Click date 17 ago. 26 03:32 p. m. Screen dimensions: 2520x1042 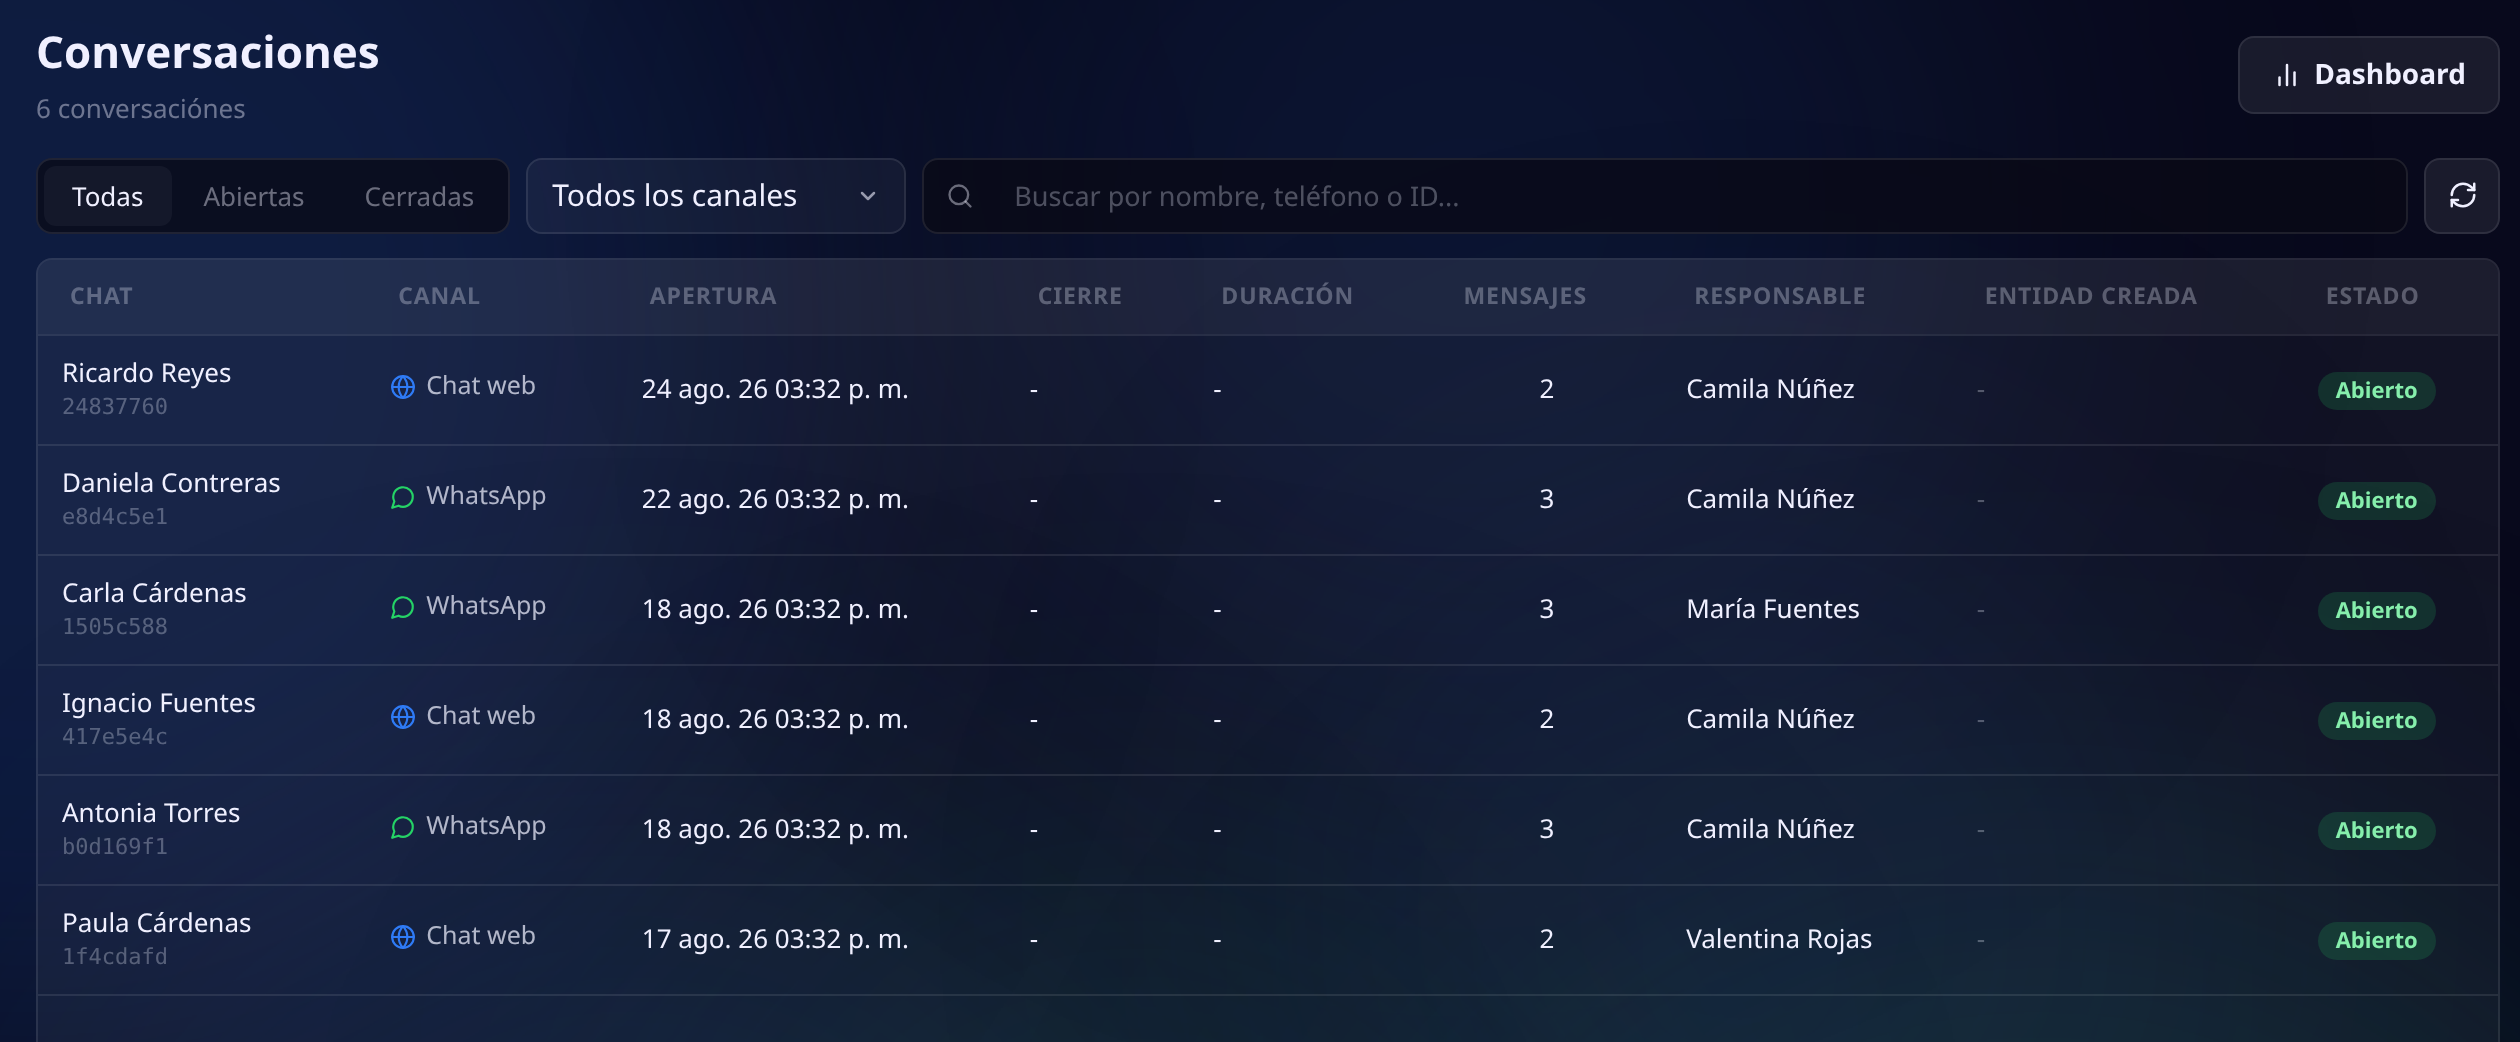775,939
